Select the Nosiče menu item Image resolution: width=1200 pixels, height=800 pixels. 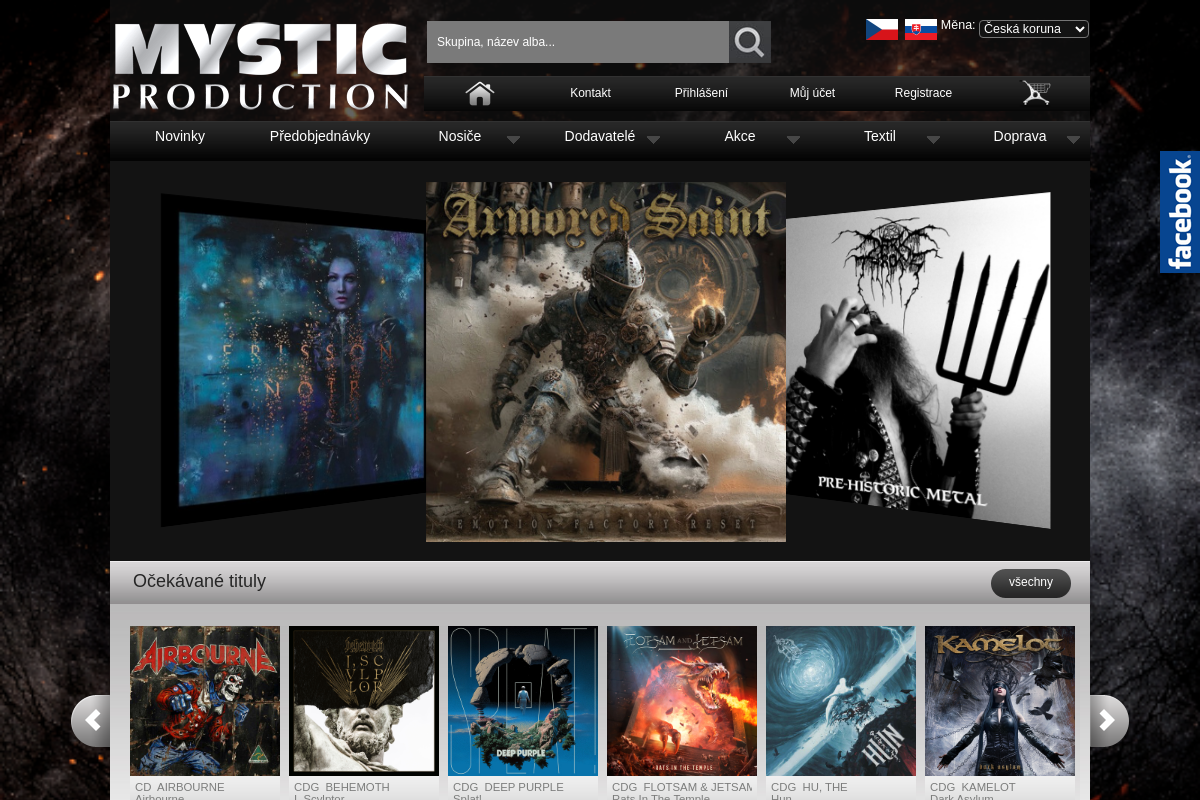coord(460,136)
